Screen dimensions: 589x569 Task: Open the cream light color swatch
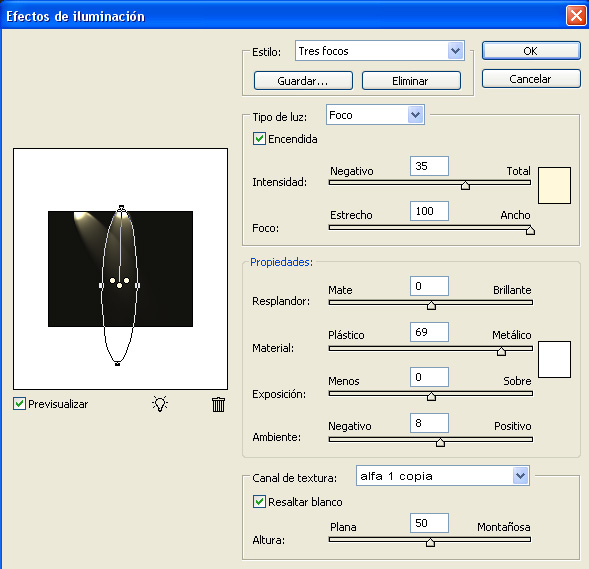coord(554,186)
